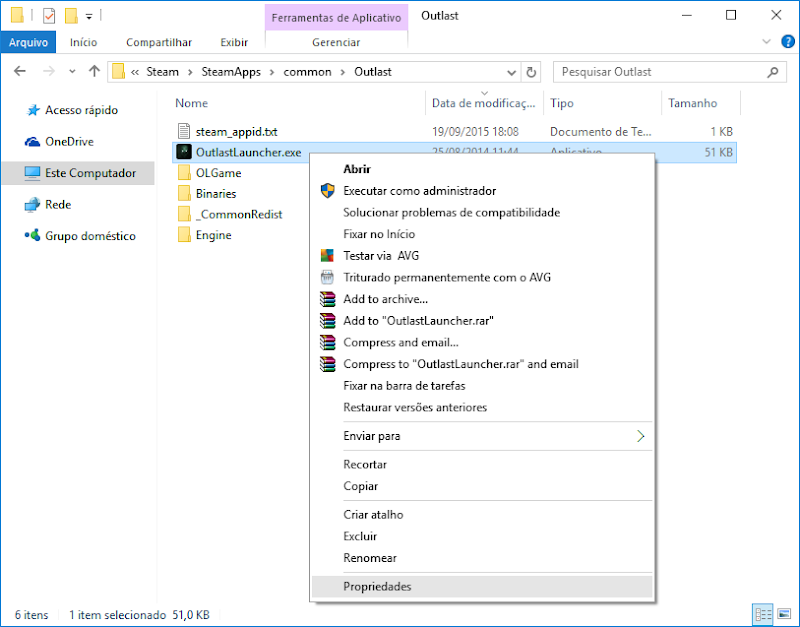Viewport: 800px width, 627px height.
Task: Sort by the Tamanho column header
Action: point(692,103)
